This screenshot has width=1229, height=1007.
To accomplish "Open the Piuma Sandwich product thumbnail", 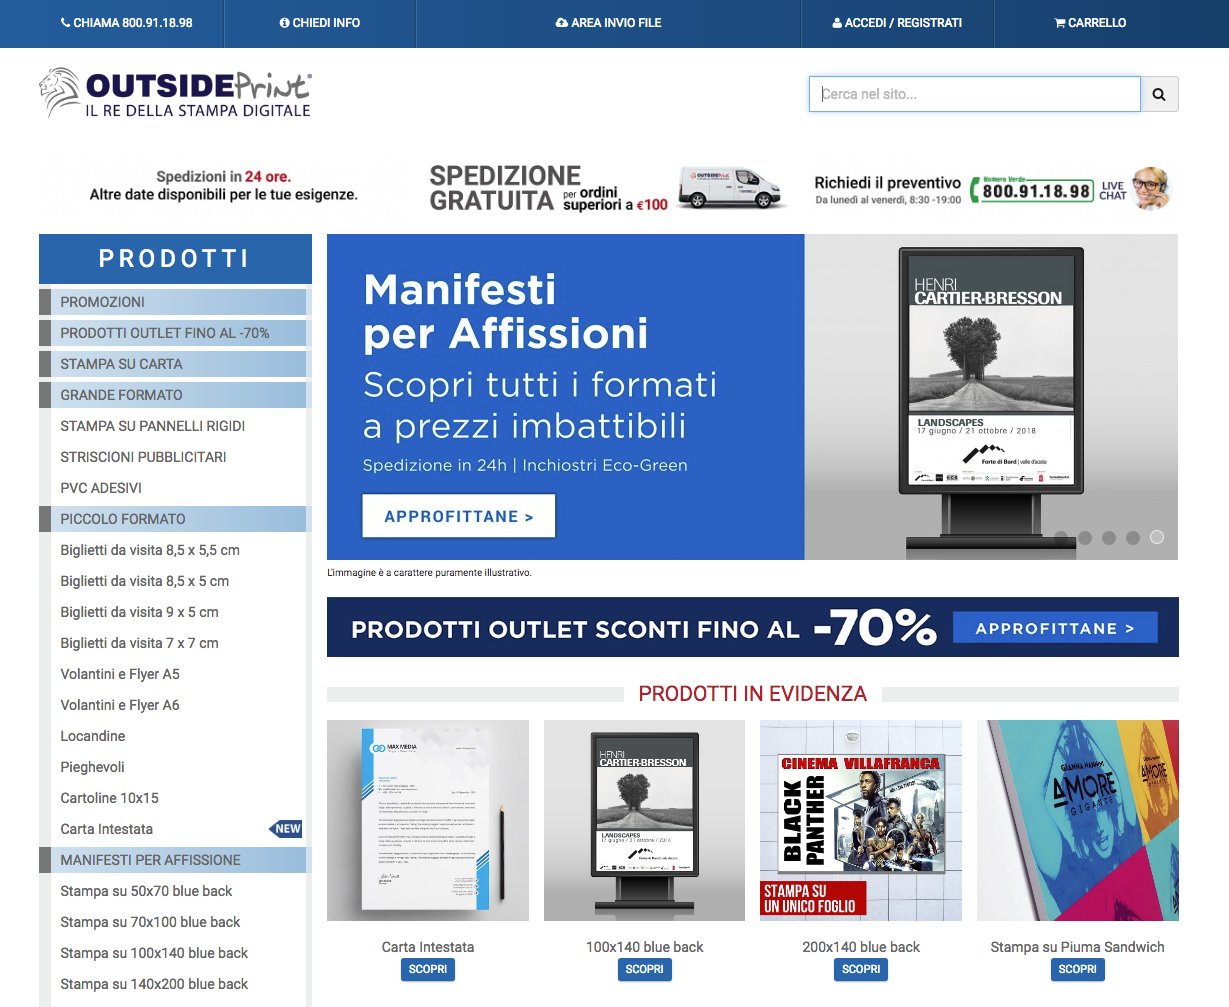I will click(x=1078, y=820).
